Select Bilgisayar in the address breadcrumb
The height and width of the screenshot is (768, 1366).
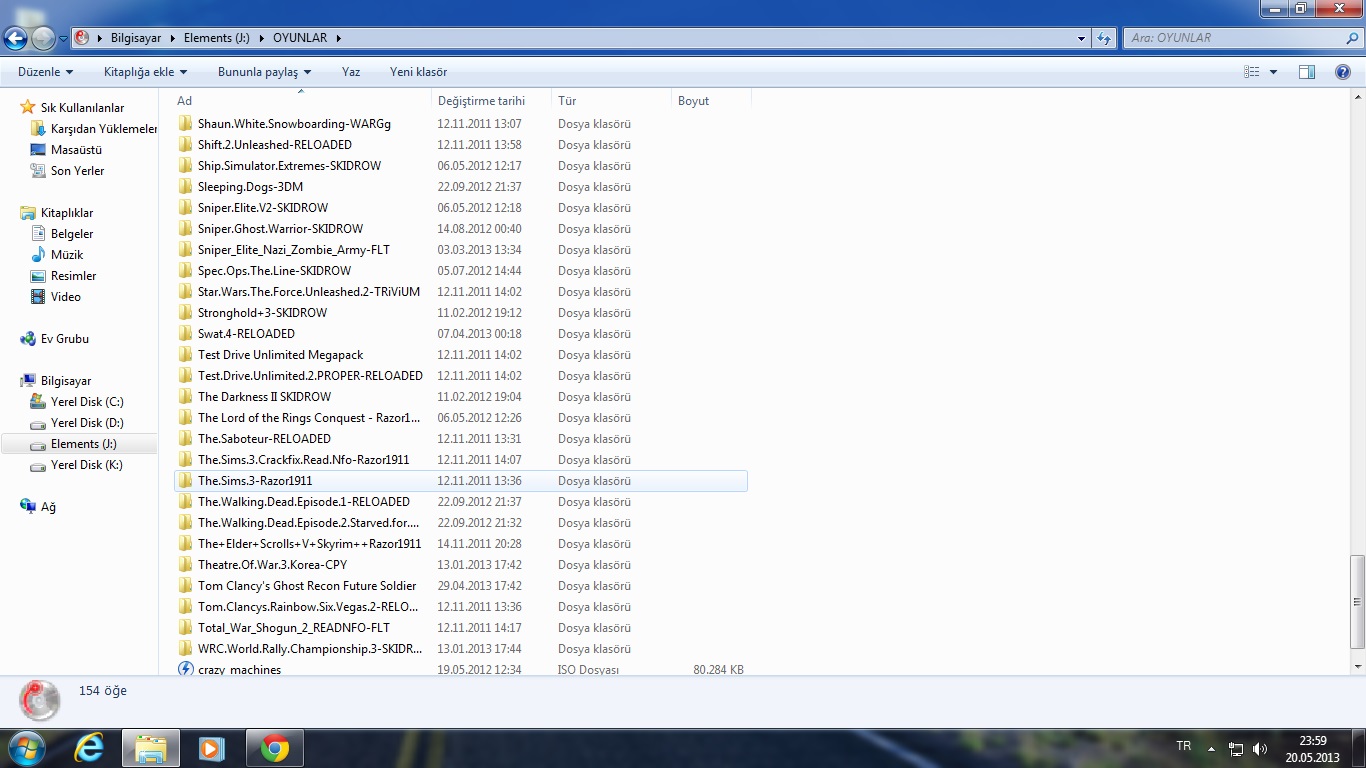click(135, 38)
